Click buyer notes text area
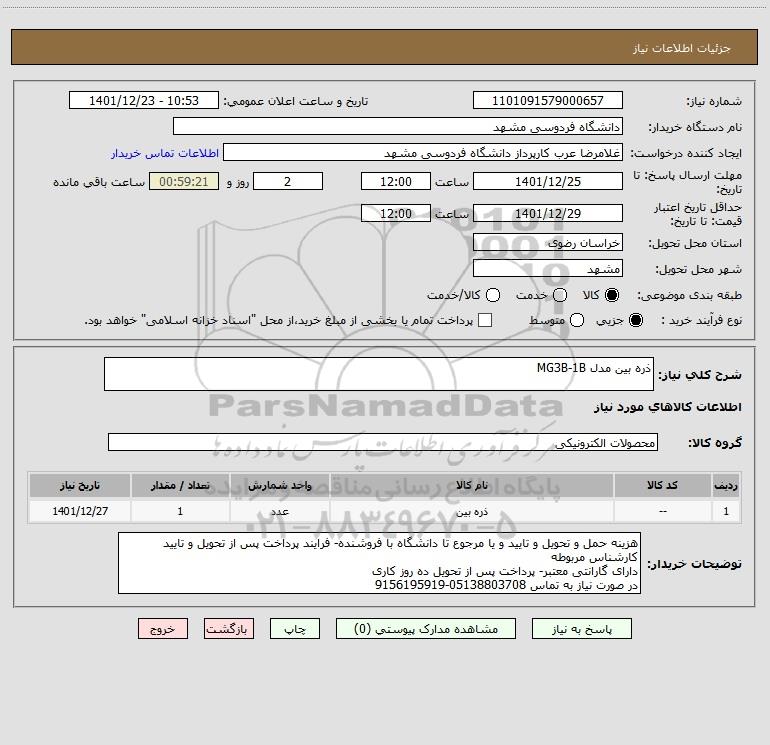The height and width of the screenshot is (745, 770). 379,563
